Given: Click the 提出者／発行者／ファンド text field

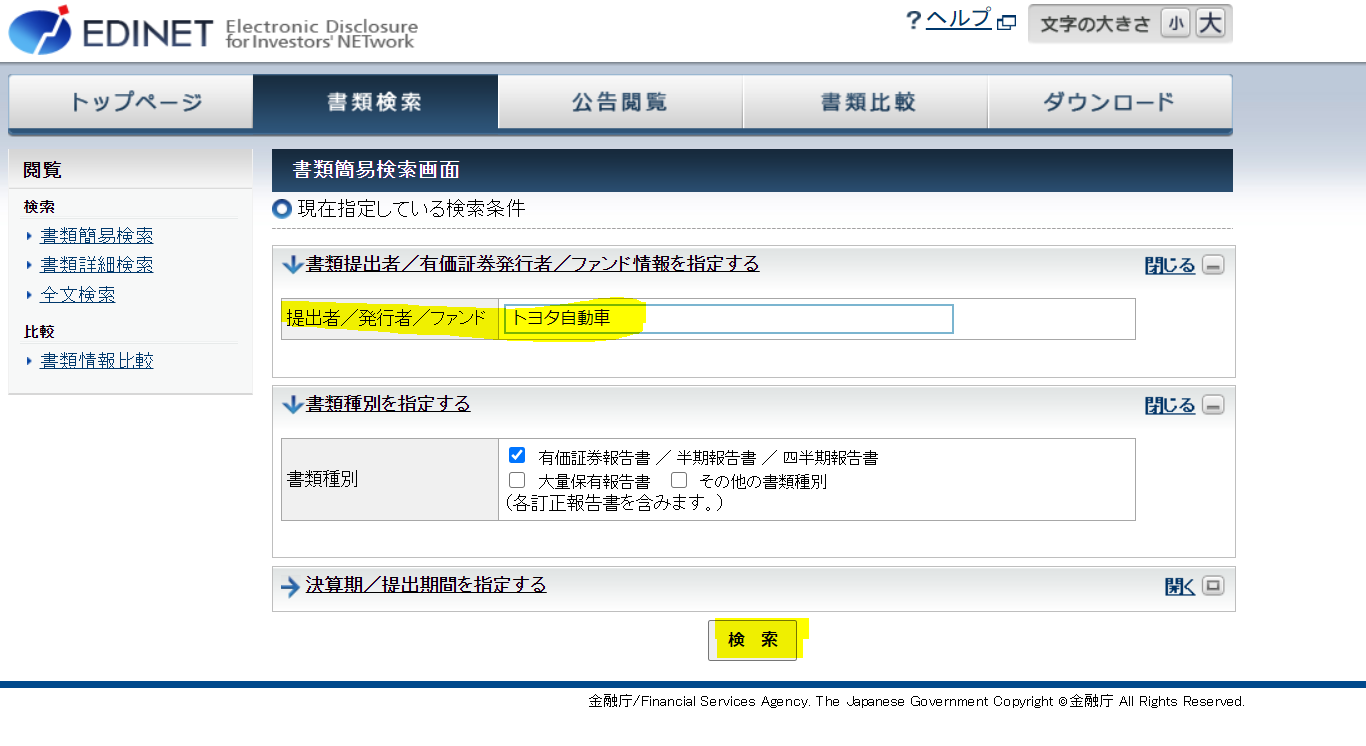Looking at the screenshot, I should [x=729, y=319].
